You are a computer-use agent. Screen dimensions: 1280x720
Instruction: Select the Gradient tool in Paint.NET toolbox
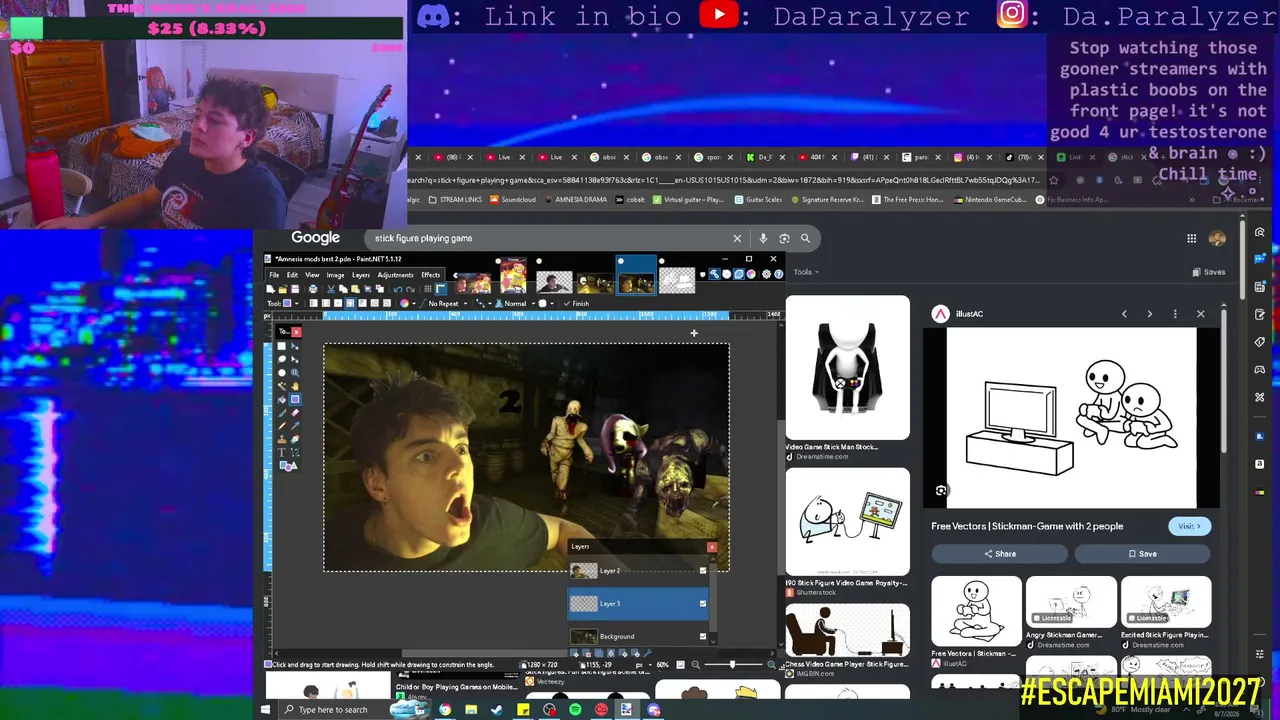click(294, 399)
